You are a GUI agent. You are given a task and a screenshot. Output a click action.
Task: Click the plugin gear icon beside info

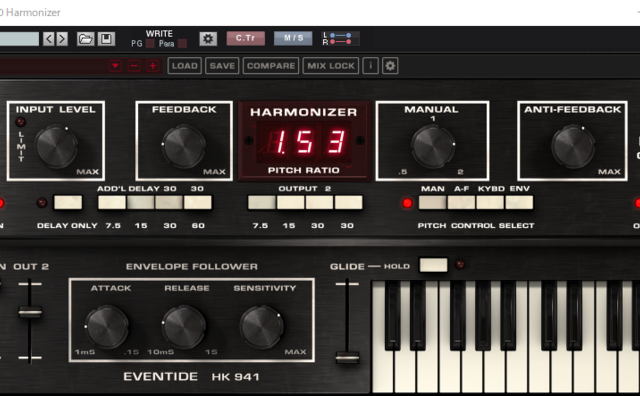pyautogui.click(x=390, y=66)
